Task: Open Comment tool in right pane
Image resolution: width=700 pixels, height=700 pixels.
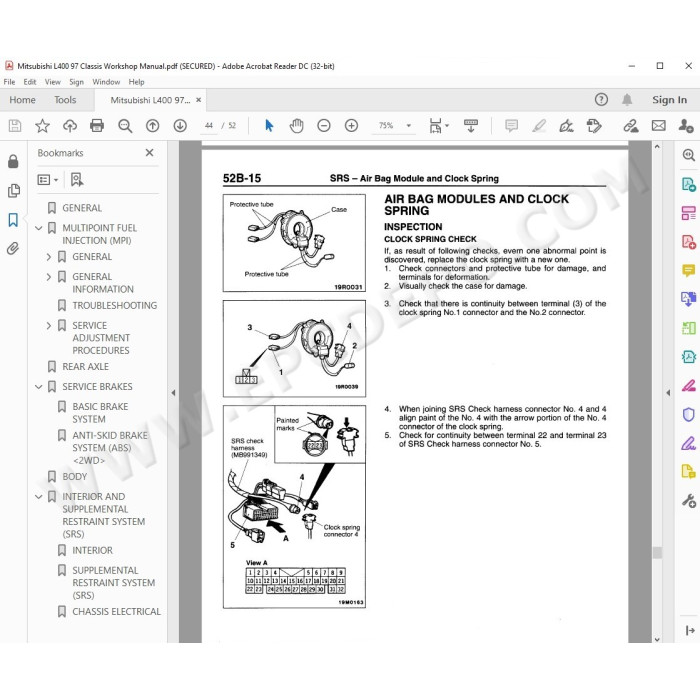Action: point(688,270)
